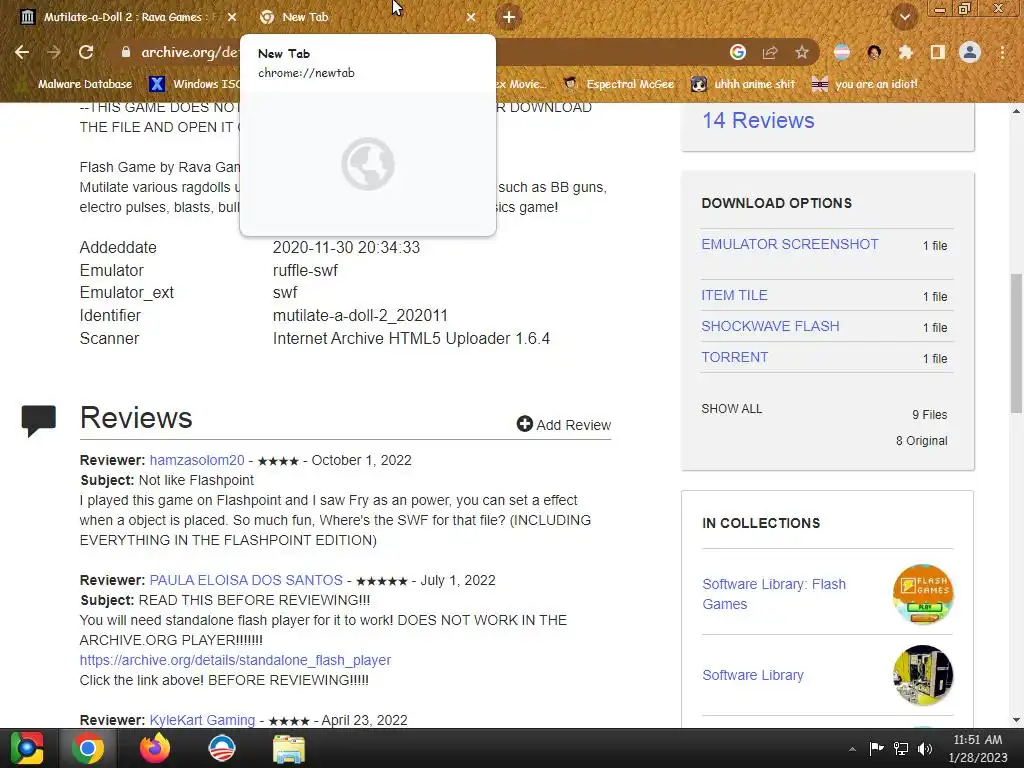Open the you are an idiot bookmark
The image size is (1024, 768).
tap(865, 84)
